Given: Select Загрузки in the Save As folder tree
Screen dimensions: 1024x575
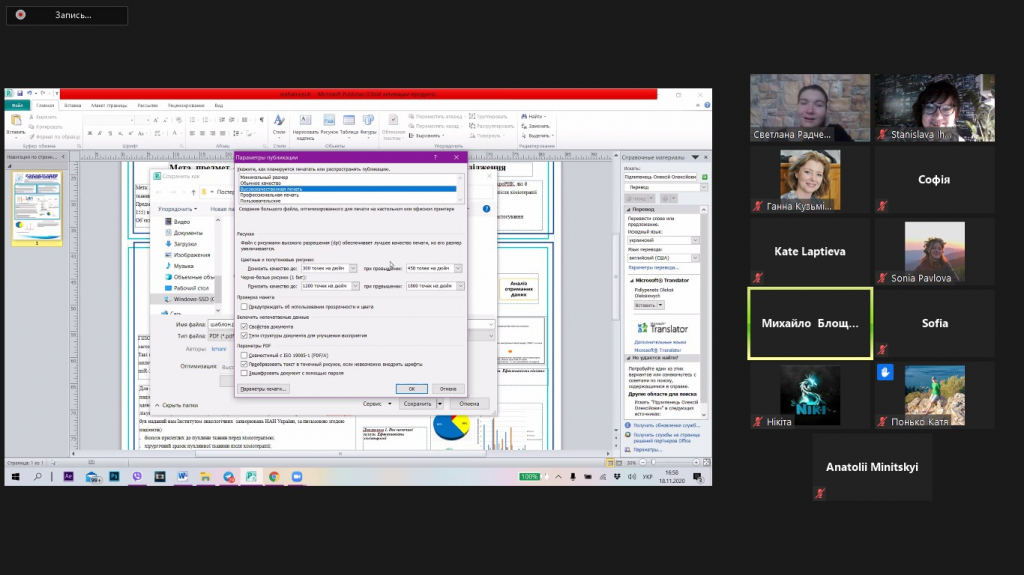Looking at the screenshot, I should (181, 244).
